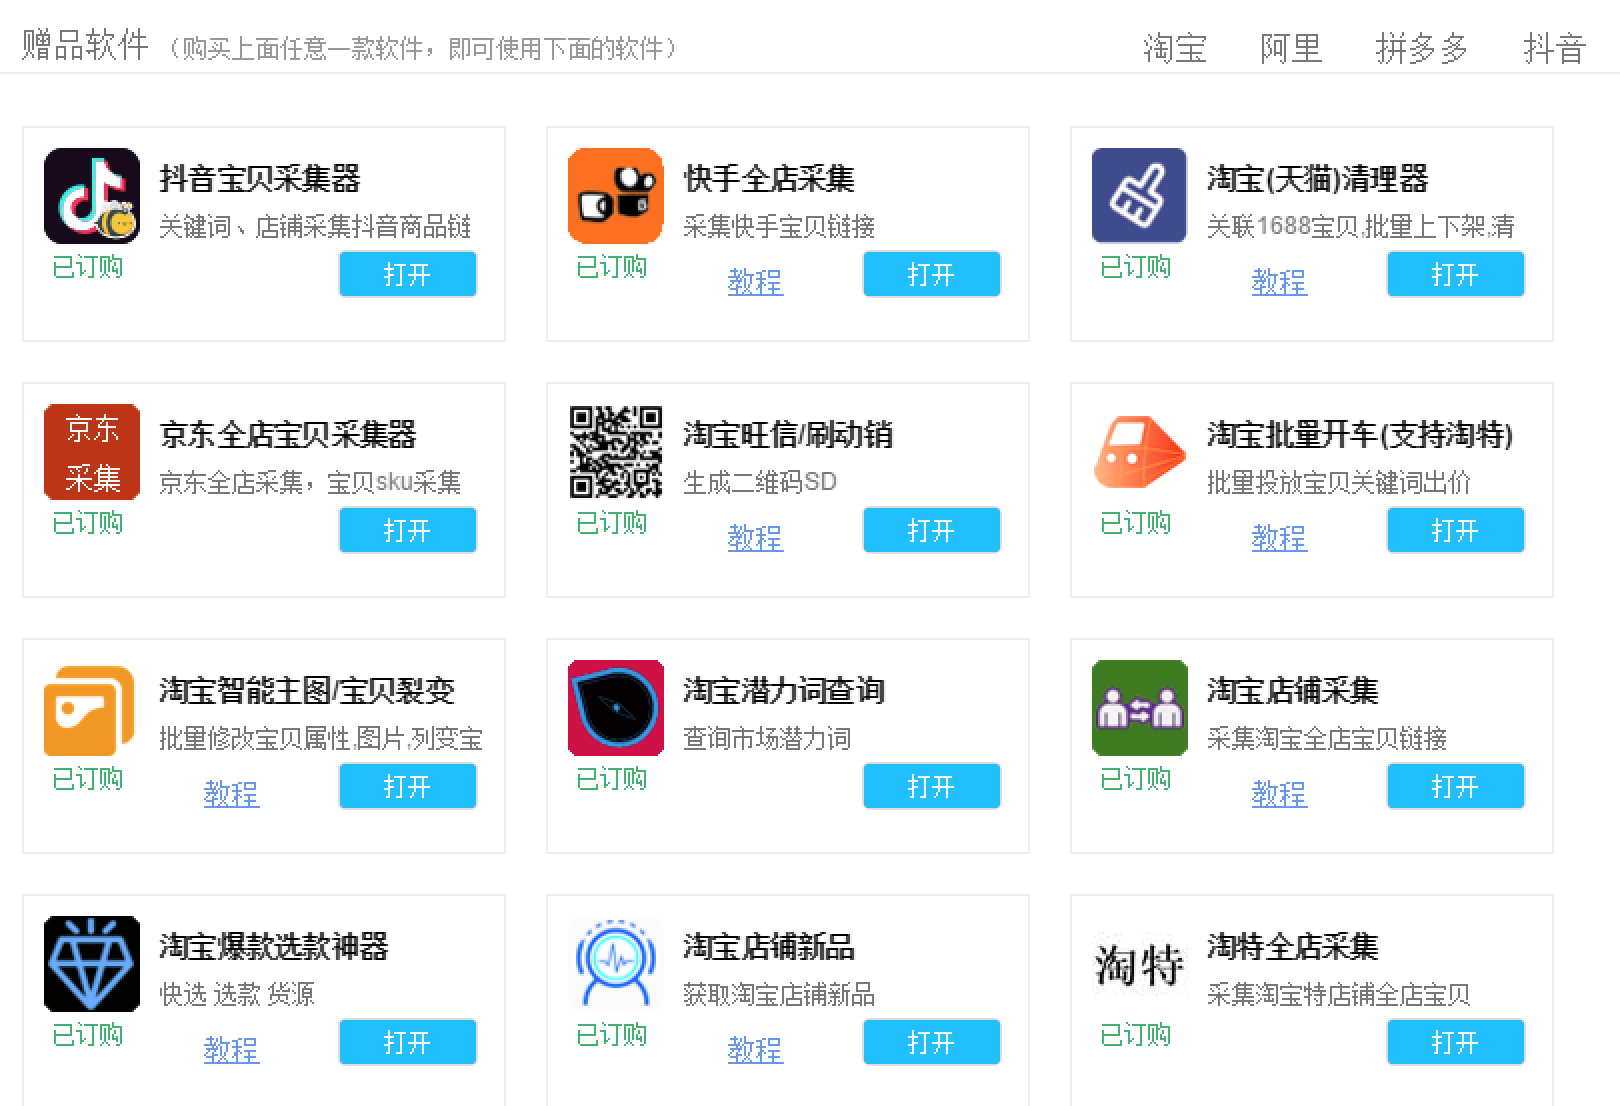Open 淘宝(天猫)清理器 with 打开 button
The image size is (1620, 1106).
click(1456, 274)
